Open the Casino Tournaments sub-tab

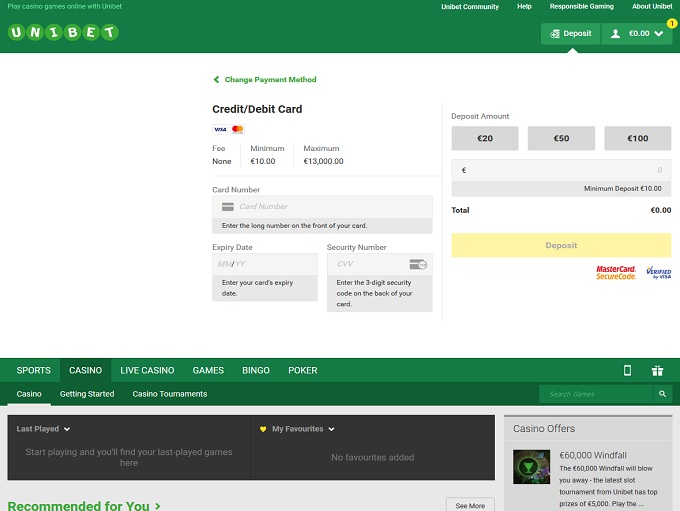coord(170,394)
